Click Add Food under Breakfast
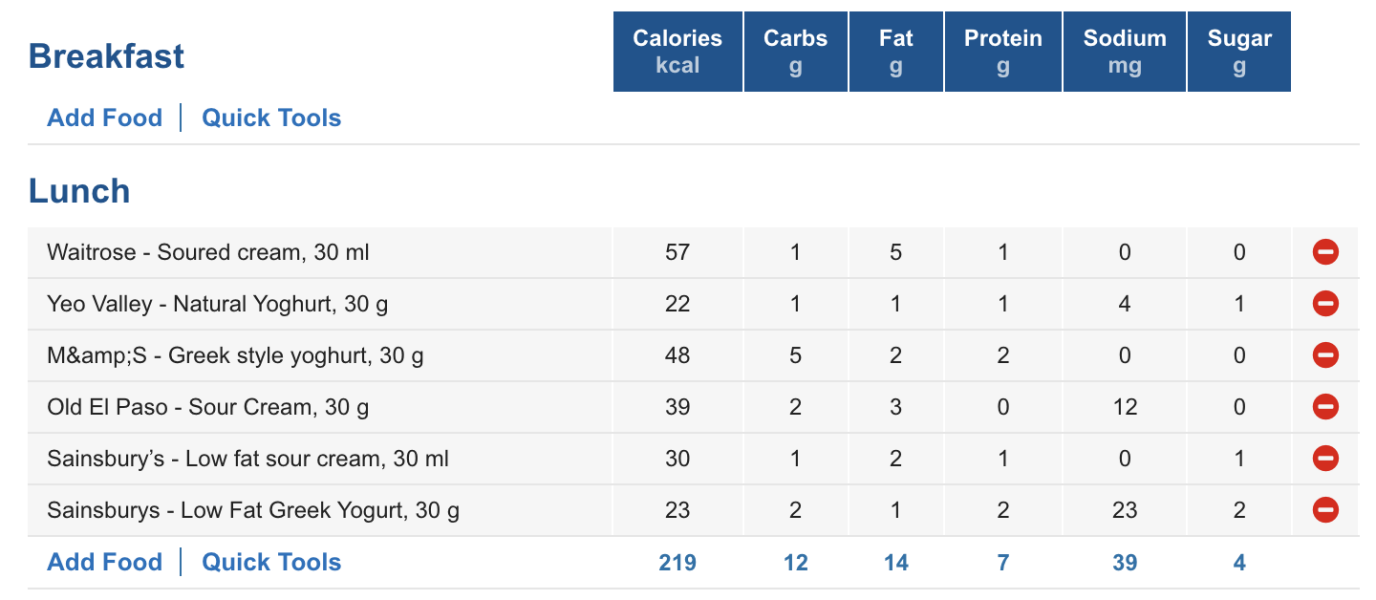 tap(104, 117)
